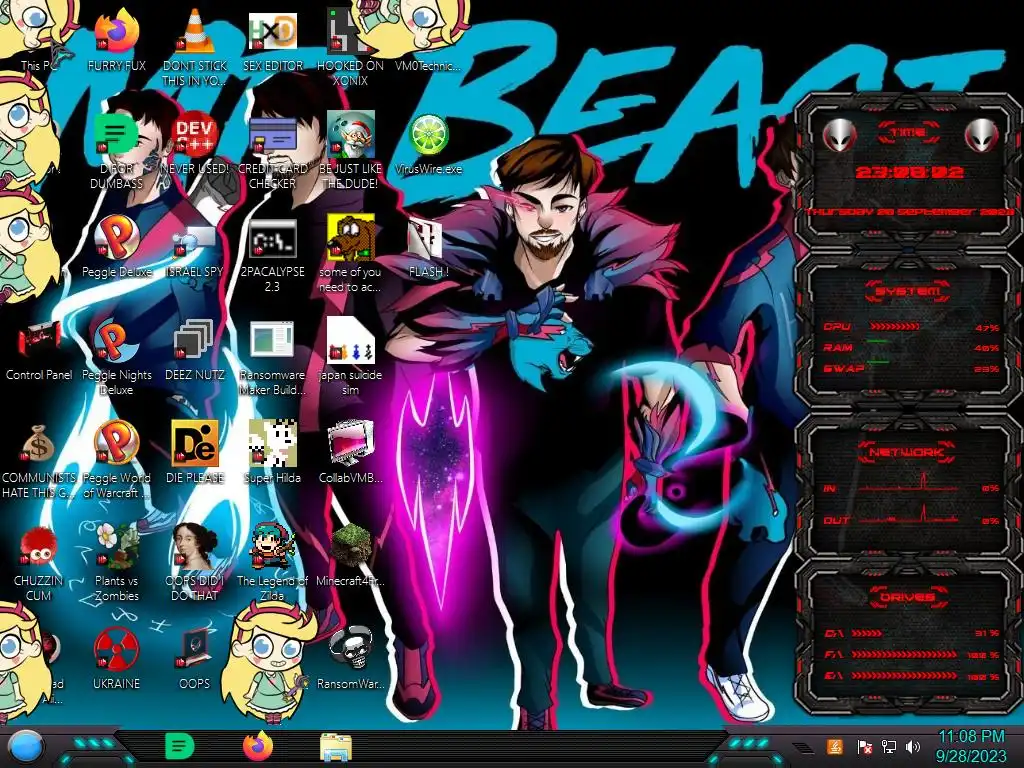Click the left alien head widget icon
Screen dimensions: 1024x768
tap(840, 135)
